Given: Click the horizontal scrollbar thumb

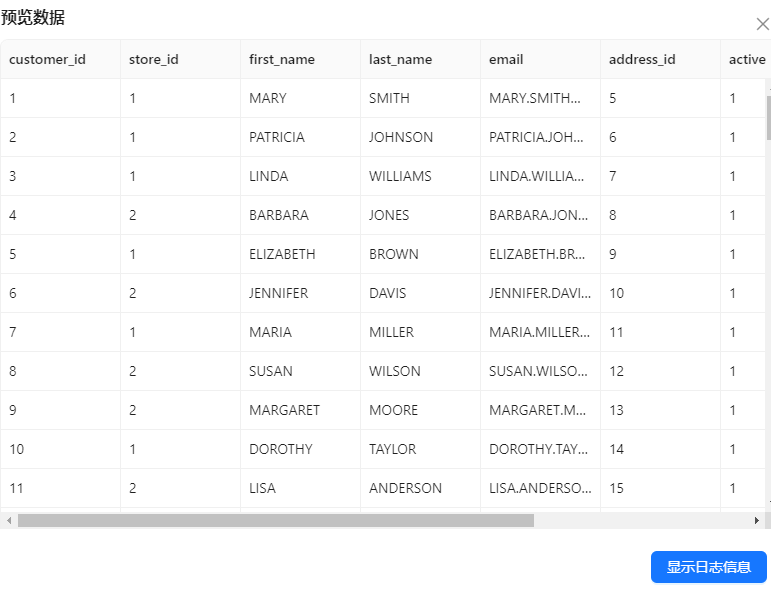Looking at the screenshot, I should click(275, 520).
